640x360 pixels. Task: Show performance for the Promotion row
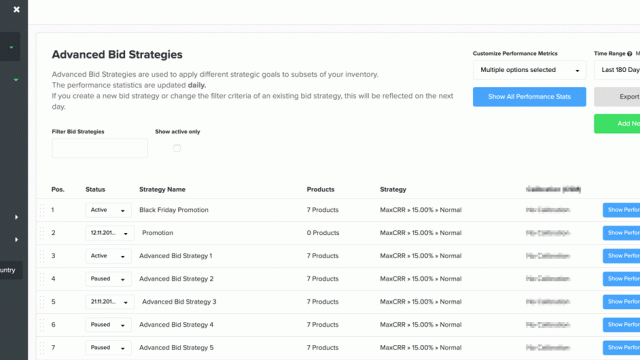(621, 233)
